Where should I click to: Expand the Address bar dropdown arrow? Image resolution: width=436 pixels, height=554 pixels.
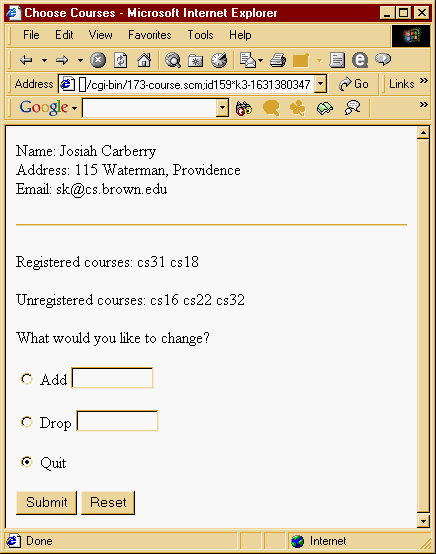(x=320, y=84)
